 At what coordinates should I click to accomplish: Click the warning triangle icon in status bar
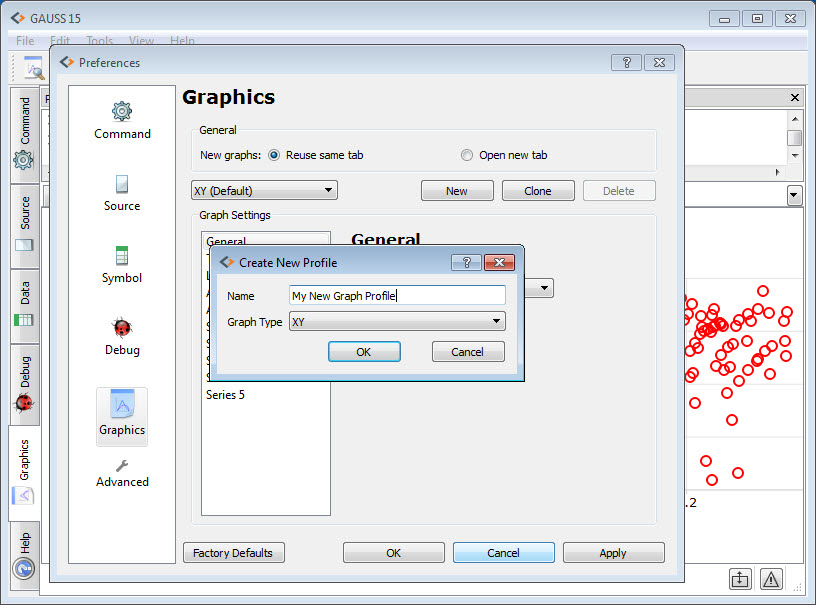tap(771, 579)
